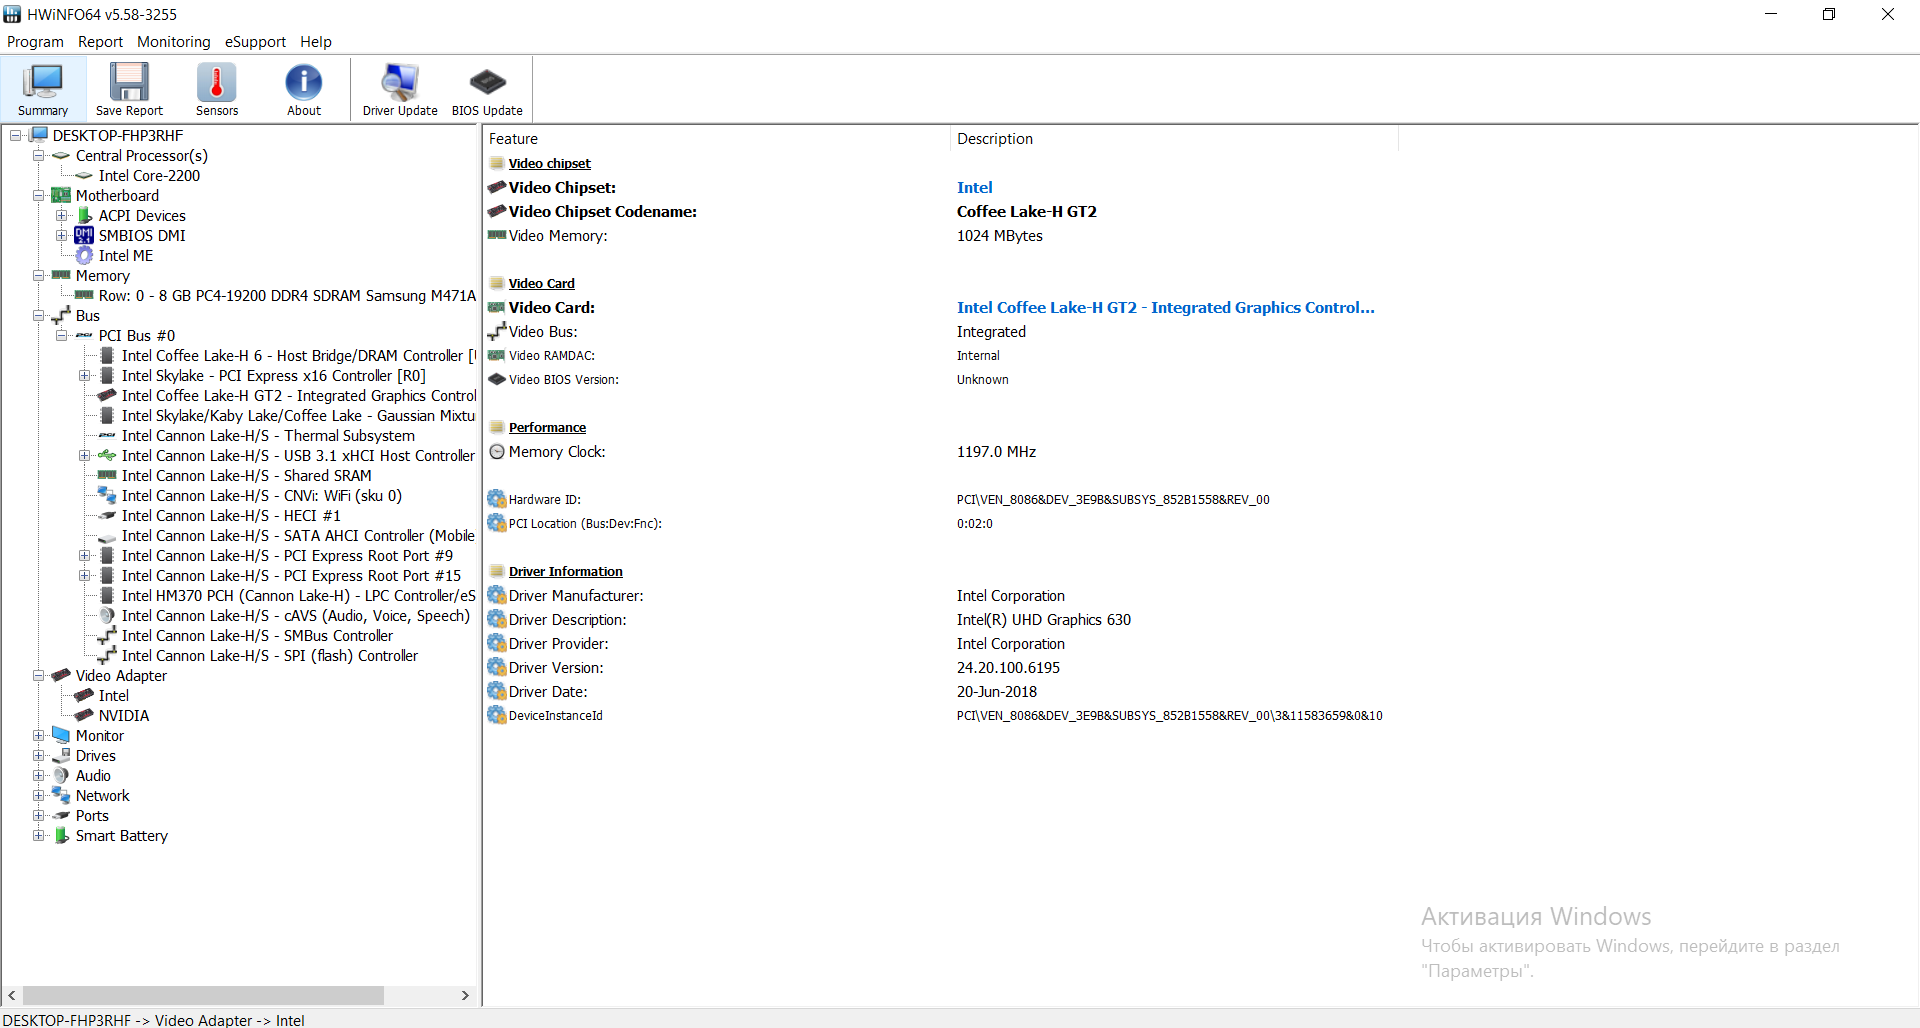
Task: Click the Motherboard tree icon
Action: (61, 195)
